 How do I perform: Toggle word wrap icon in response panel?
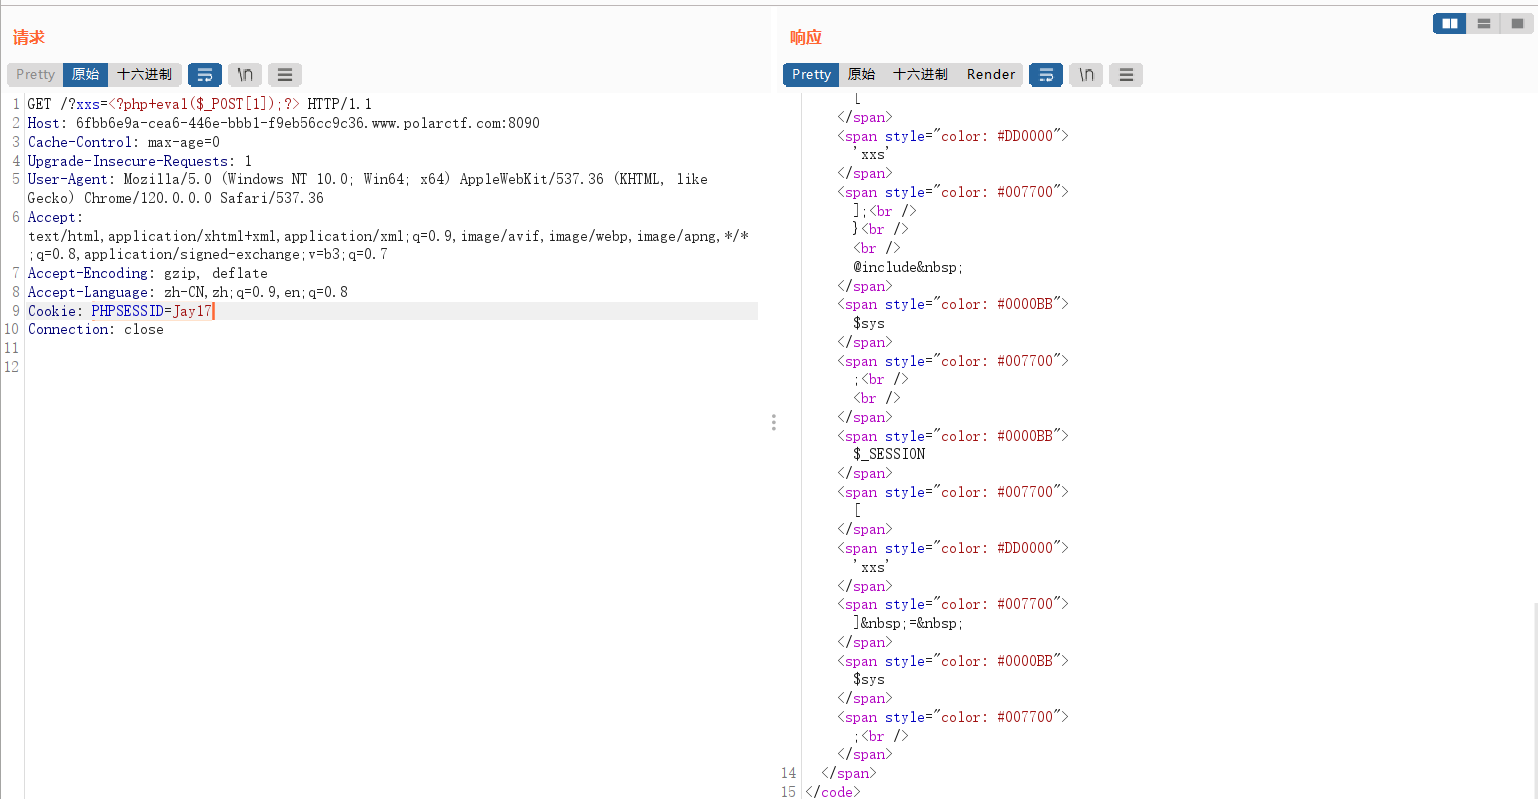1046,75
